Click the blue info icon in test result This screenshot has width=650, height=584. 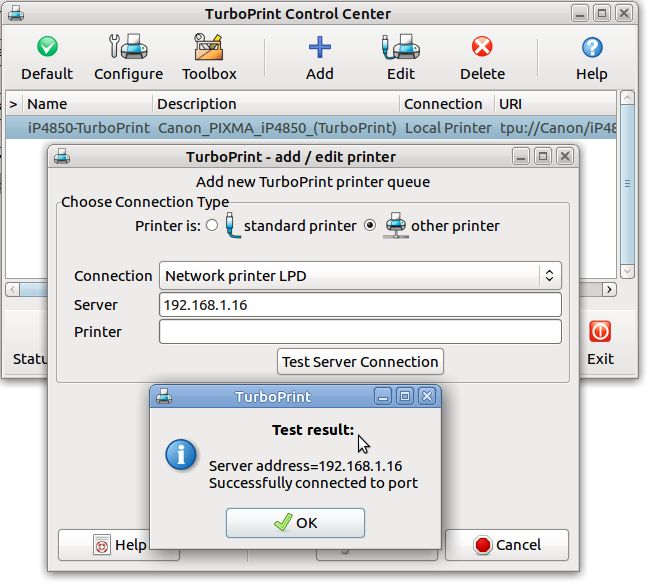(x=181, y=454)
